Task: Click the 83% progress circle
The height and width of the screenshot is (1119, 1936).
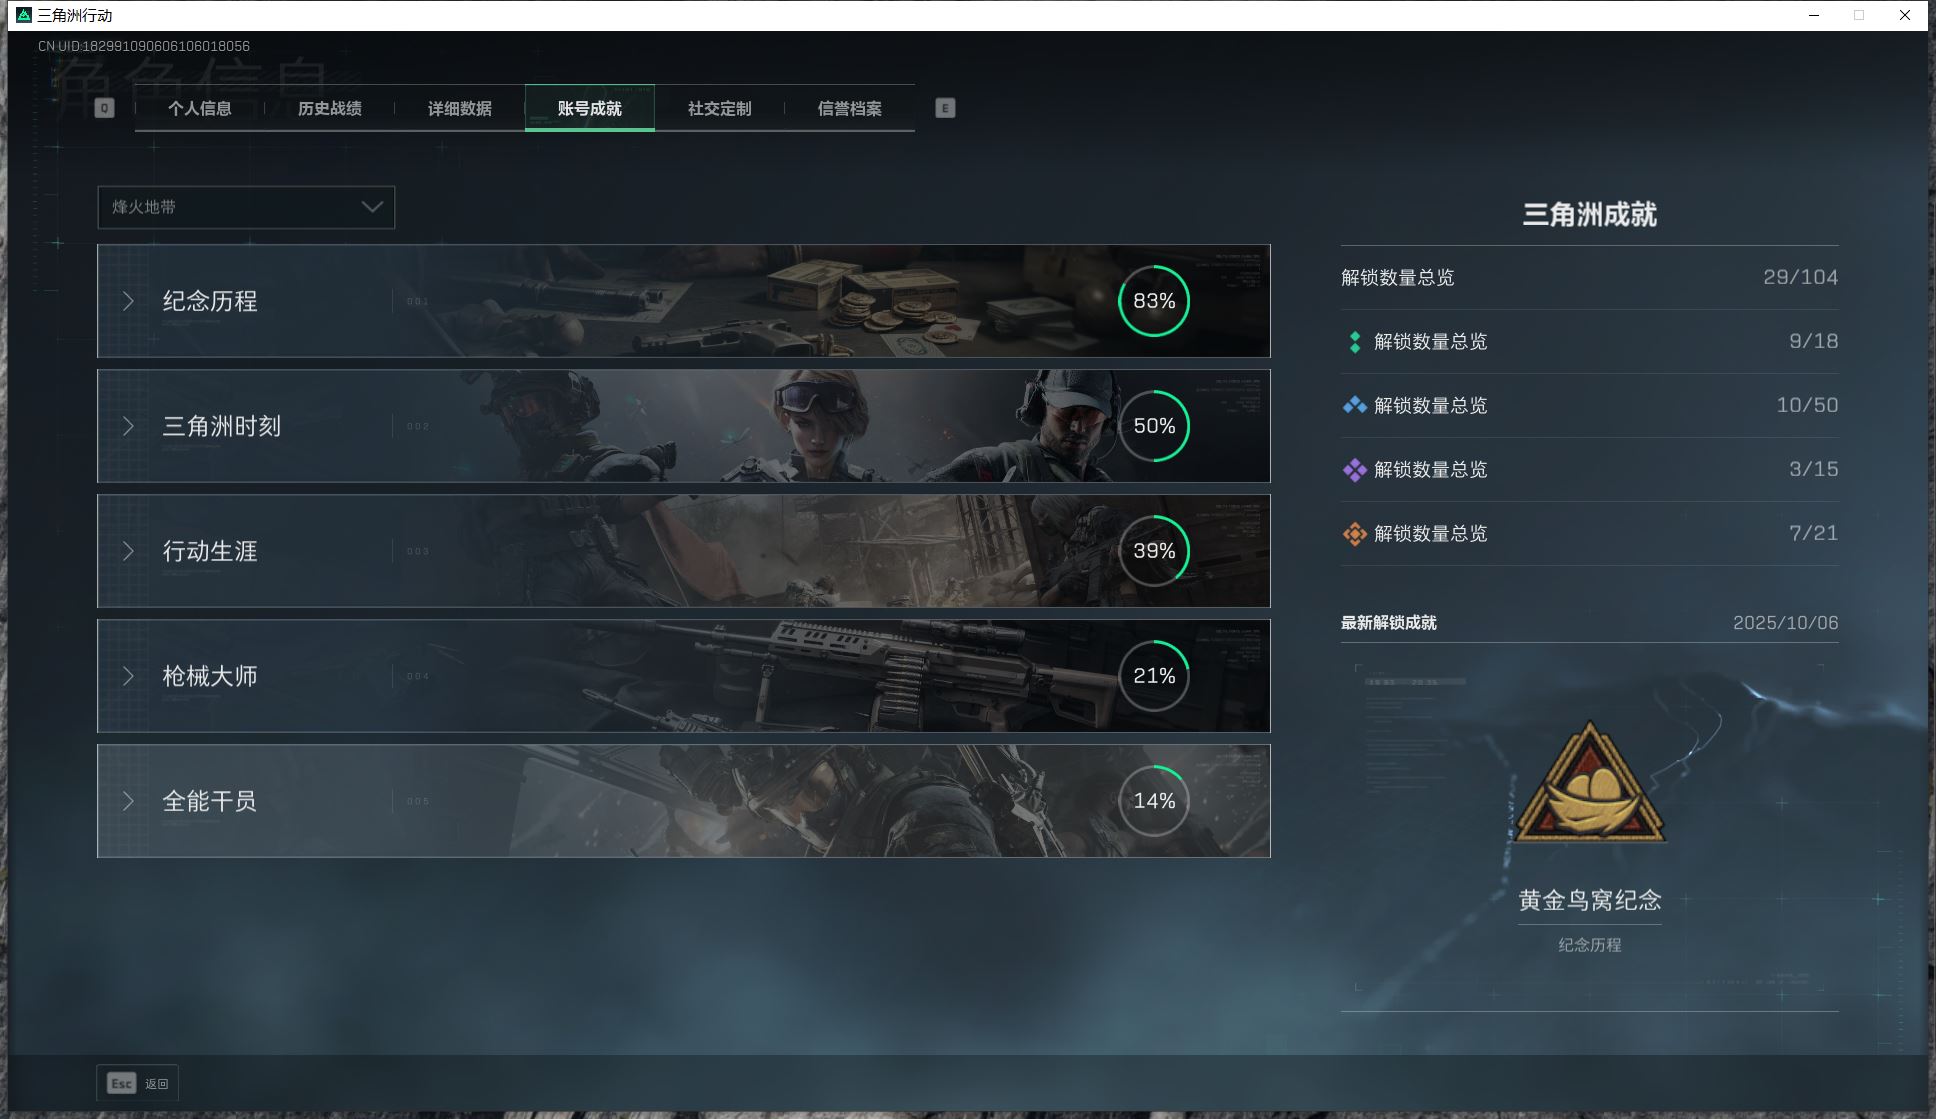Action: coord(1154,301)
